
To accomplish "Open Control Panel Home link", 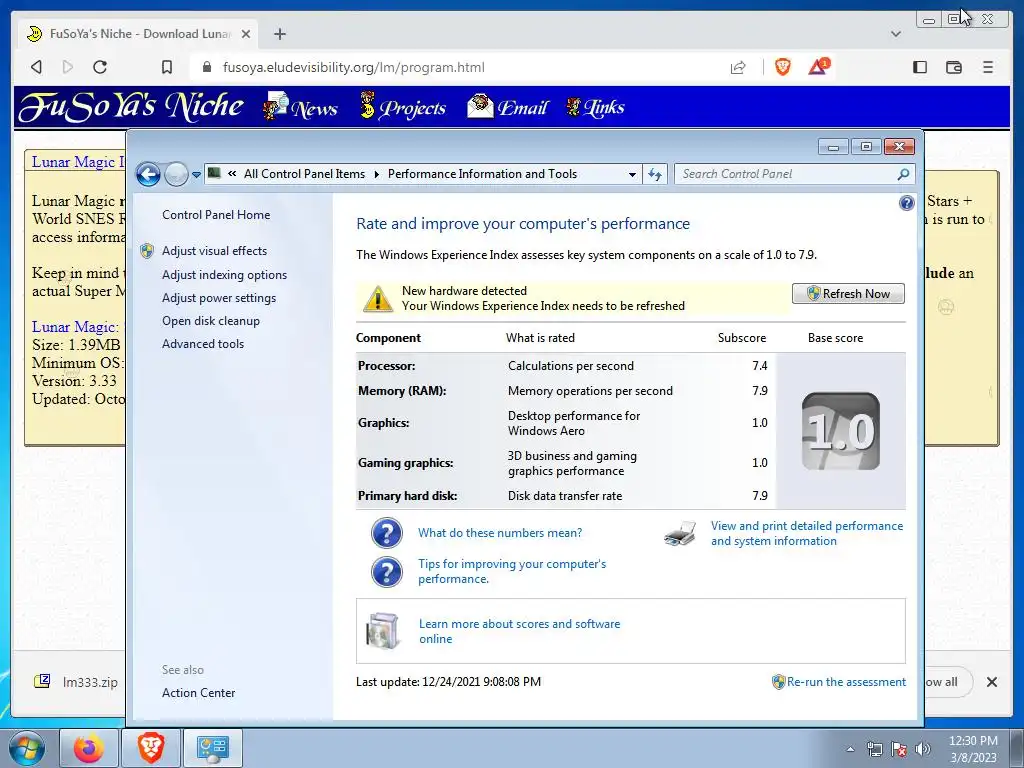I will (216, 215).
